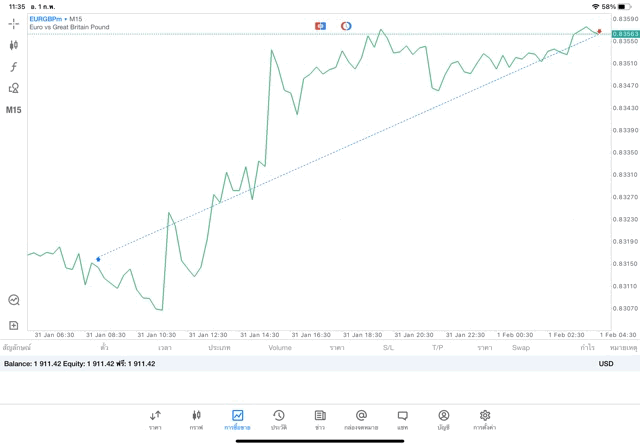Select the trendline's red end point
The image size is (640, 447).
pos(599,32)
